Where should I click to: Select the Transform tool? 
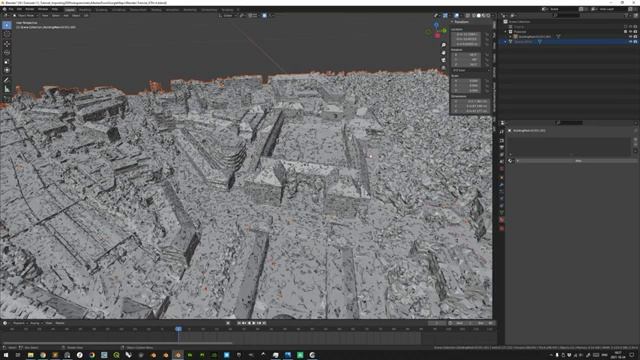[x=7, y=71]
